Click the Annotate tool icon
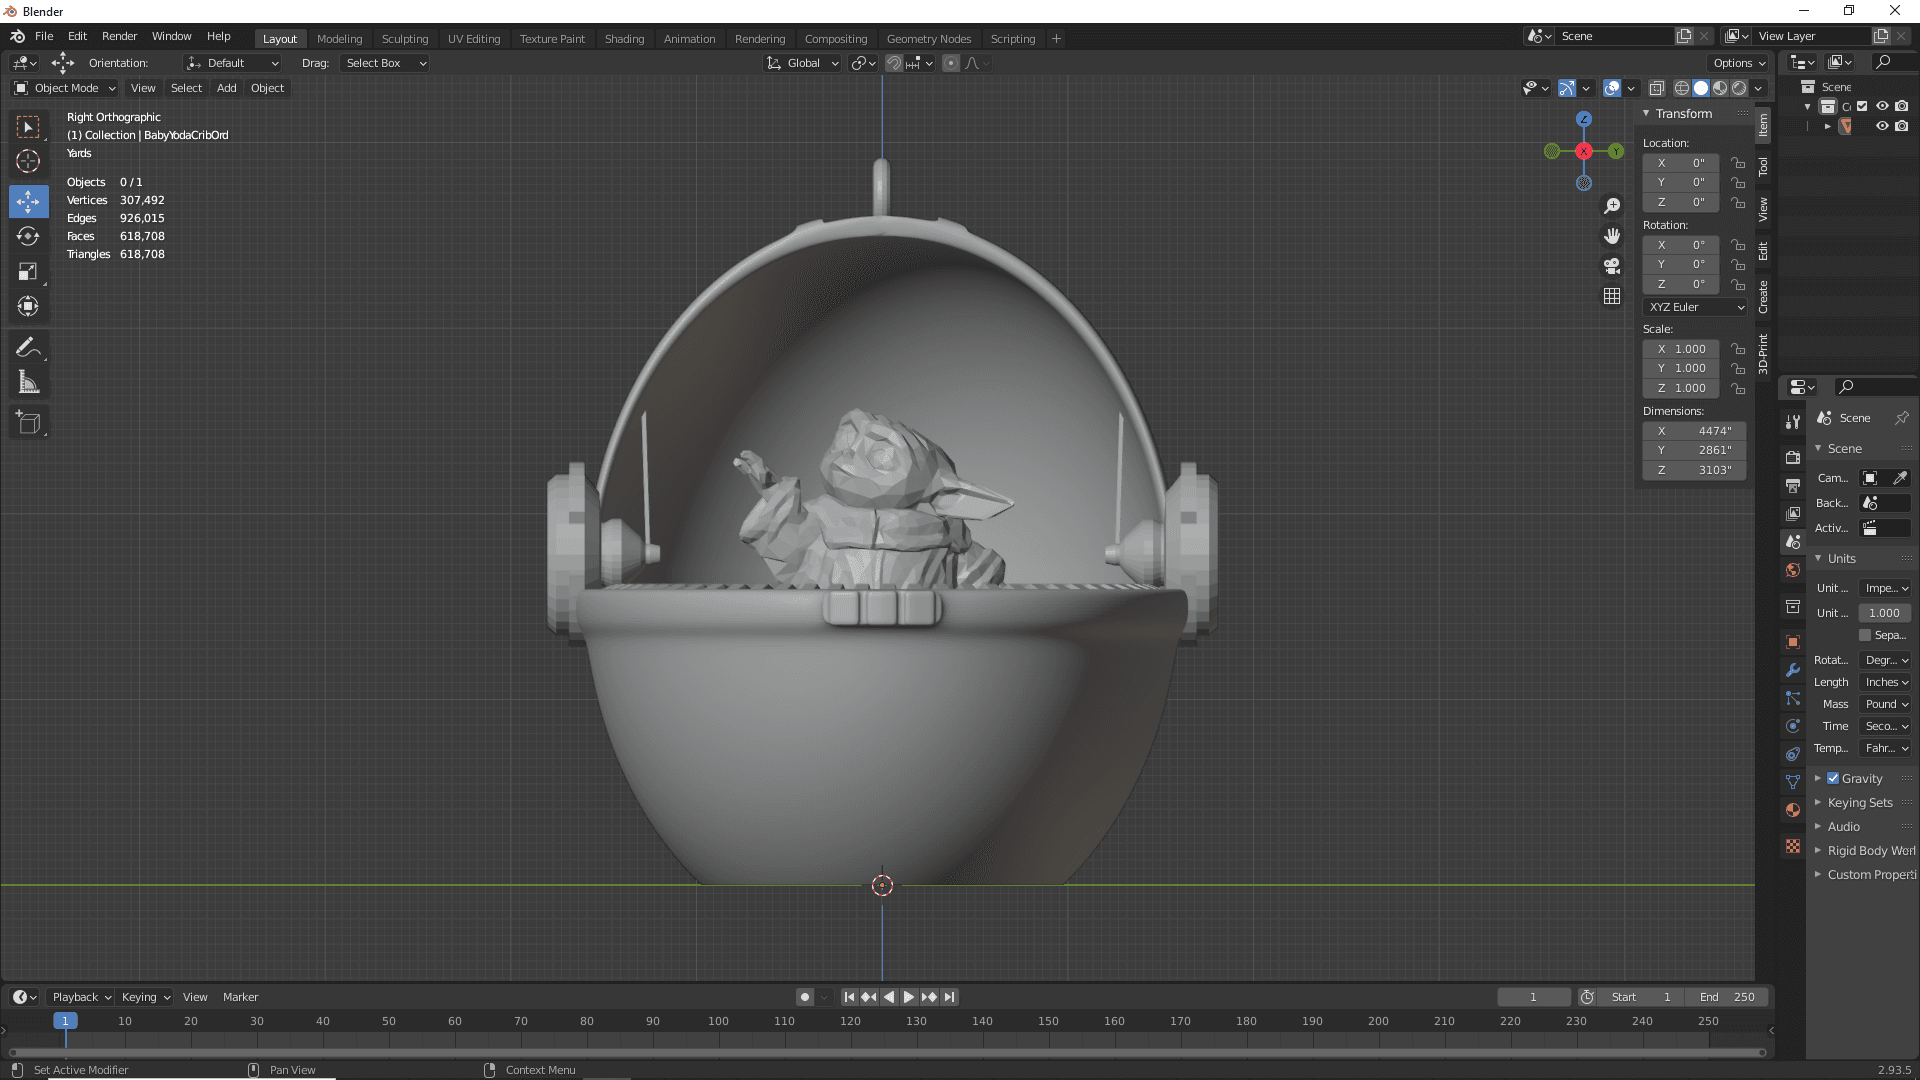Viewport: 1920px width, 1080px height. coord(29,345)
